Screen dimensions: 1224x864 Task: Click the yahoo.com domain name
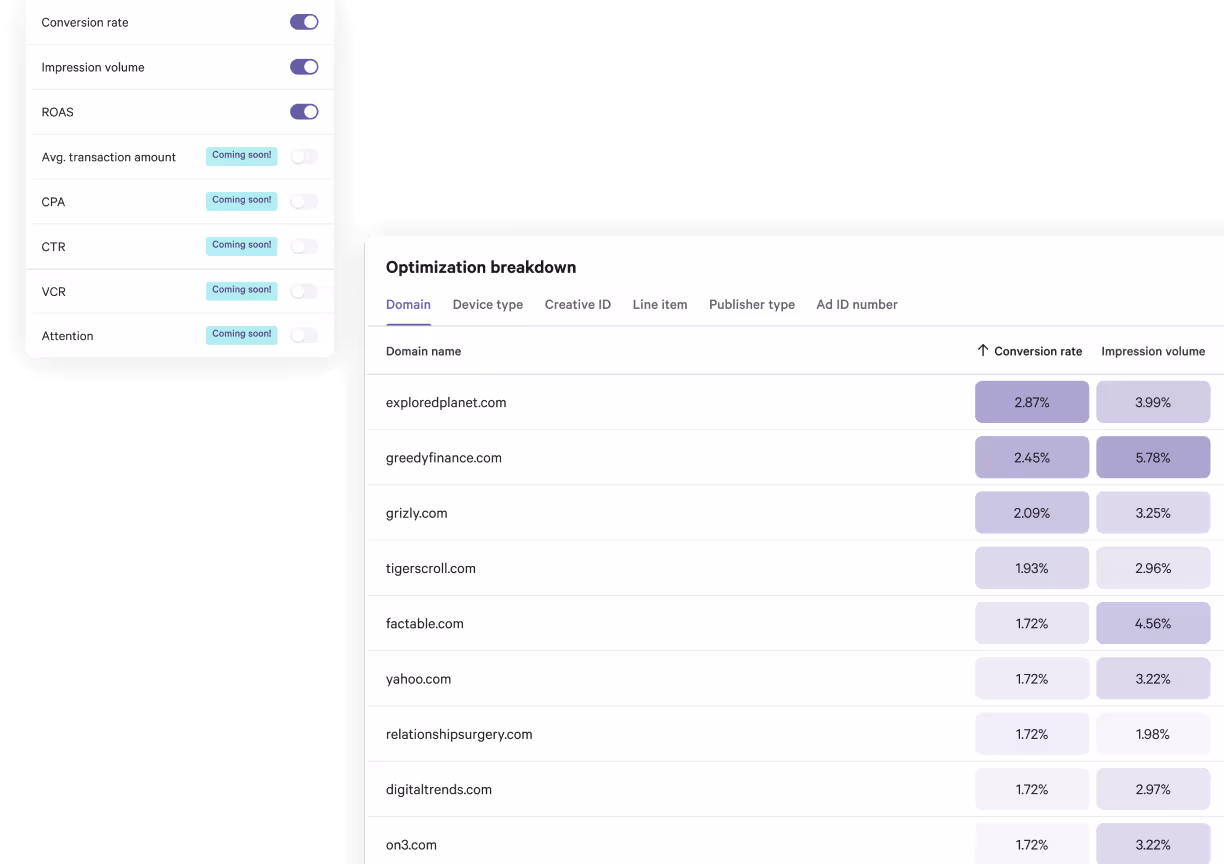pos(418,678)
